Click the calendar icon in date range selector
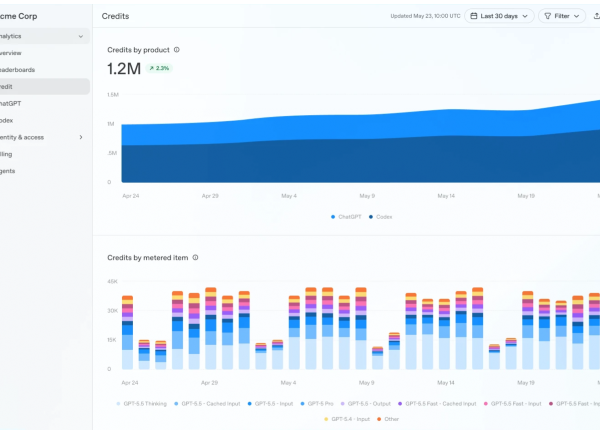This screenshot has width=600, height=433. pos(473,16)
